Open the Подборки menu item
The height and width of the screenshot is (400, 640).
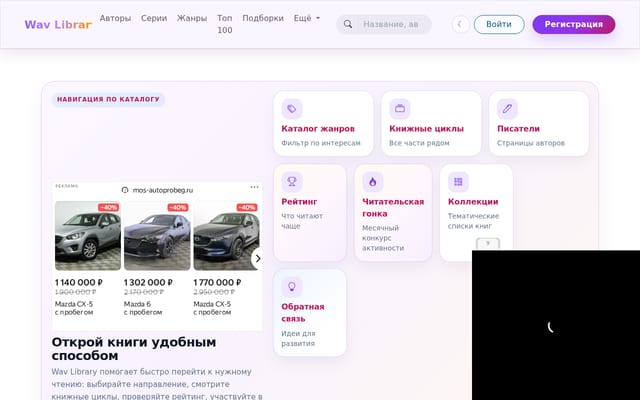263,18
